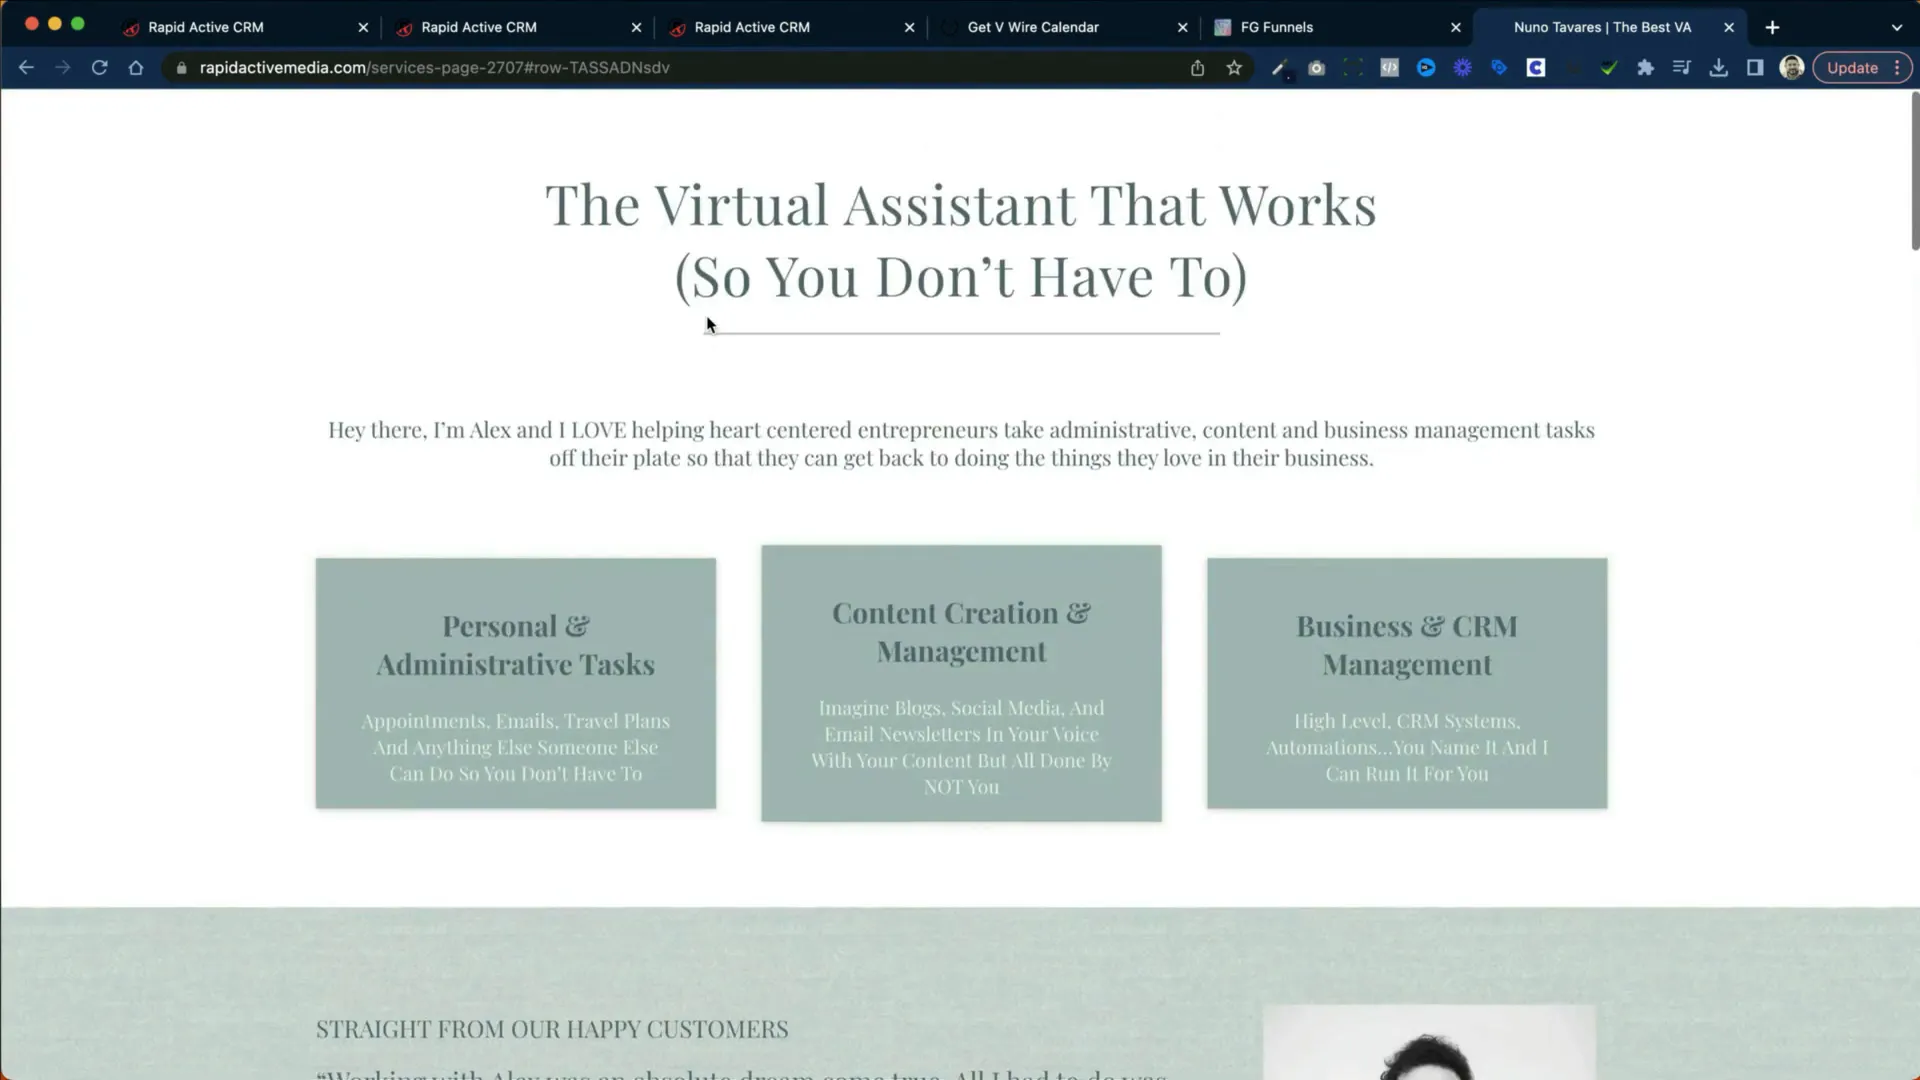
Task: Open the Chrome profile avatar
Action: [1792, 68]
